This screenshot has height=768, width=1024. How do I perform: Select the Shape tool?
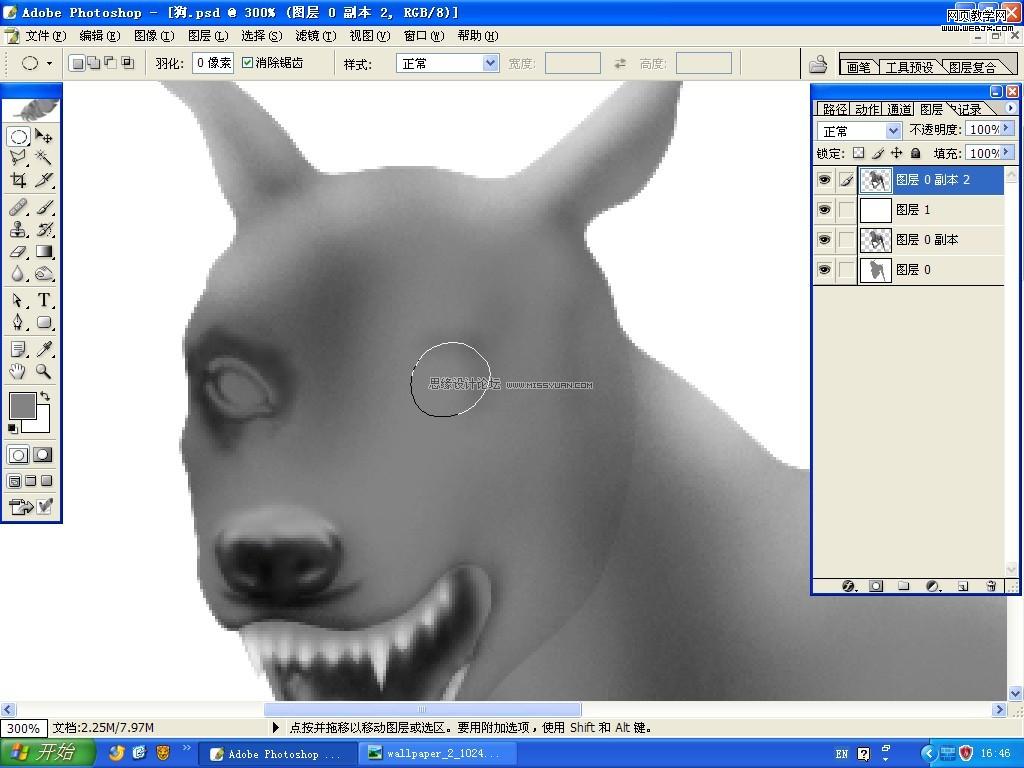coord(44,322)
